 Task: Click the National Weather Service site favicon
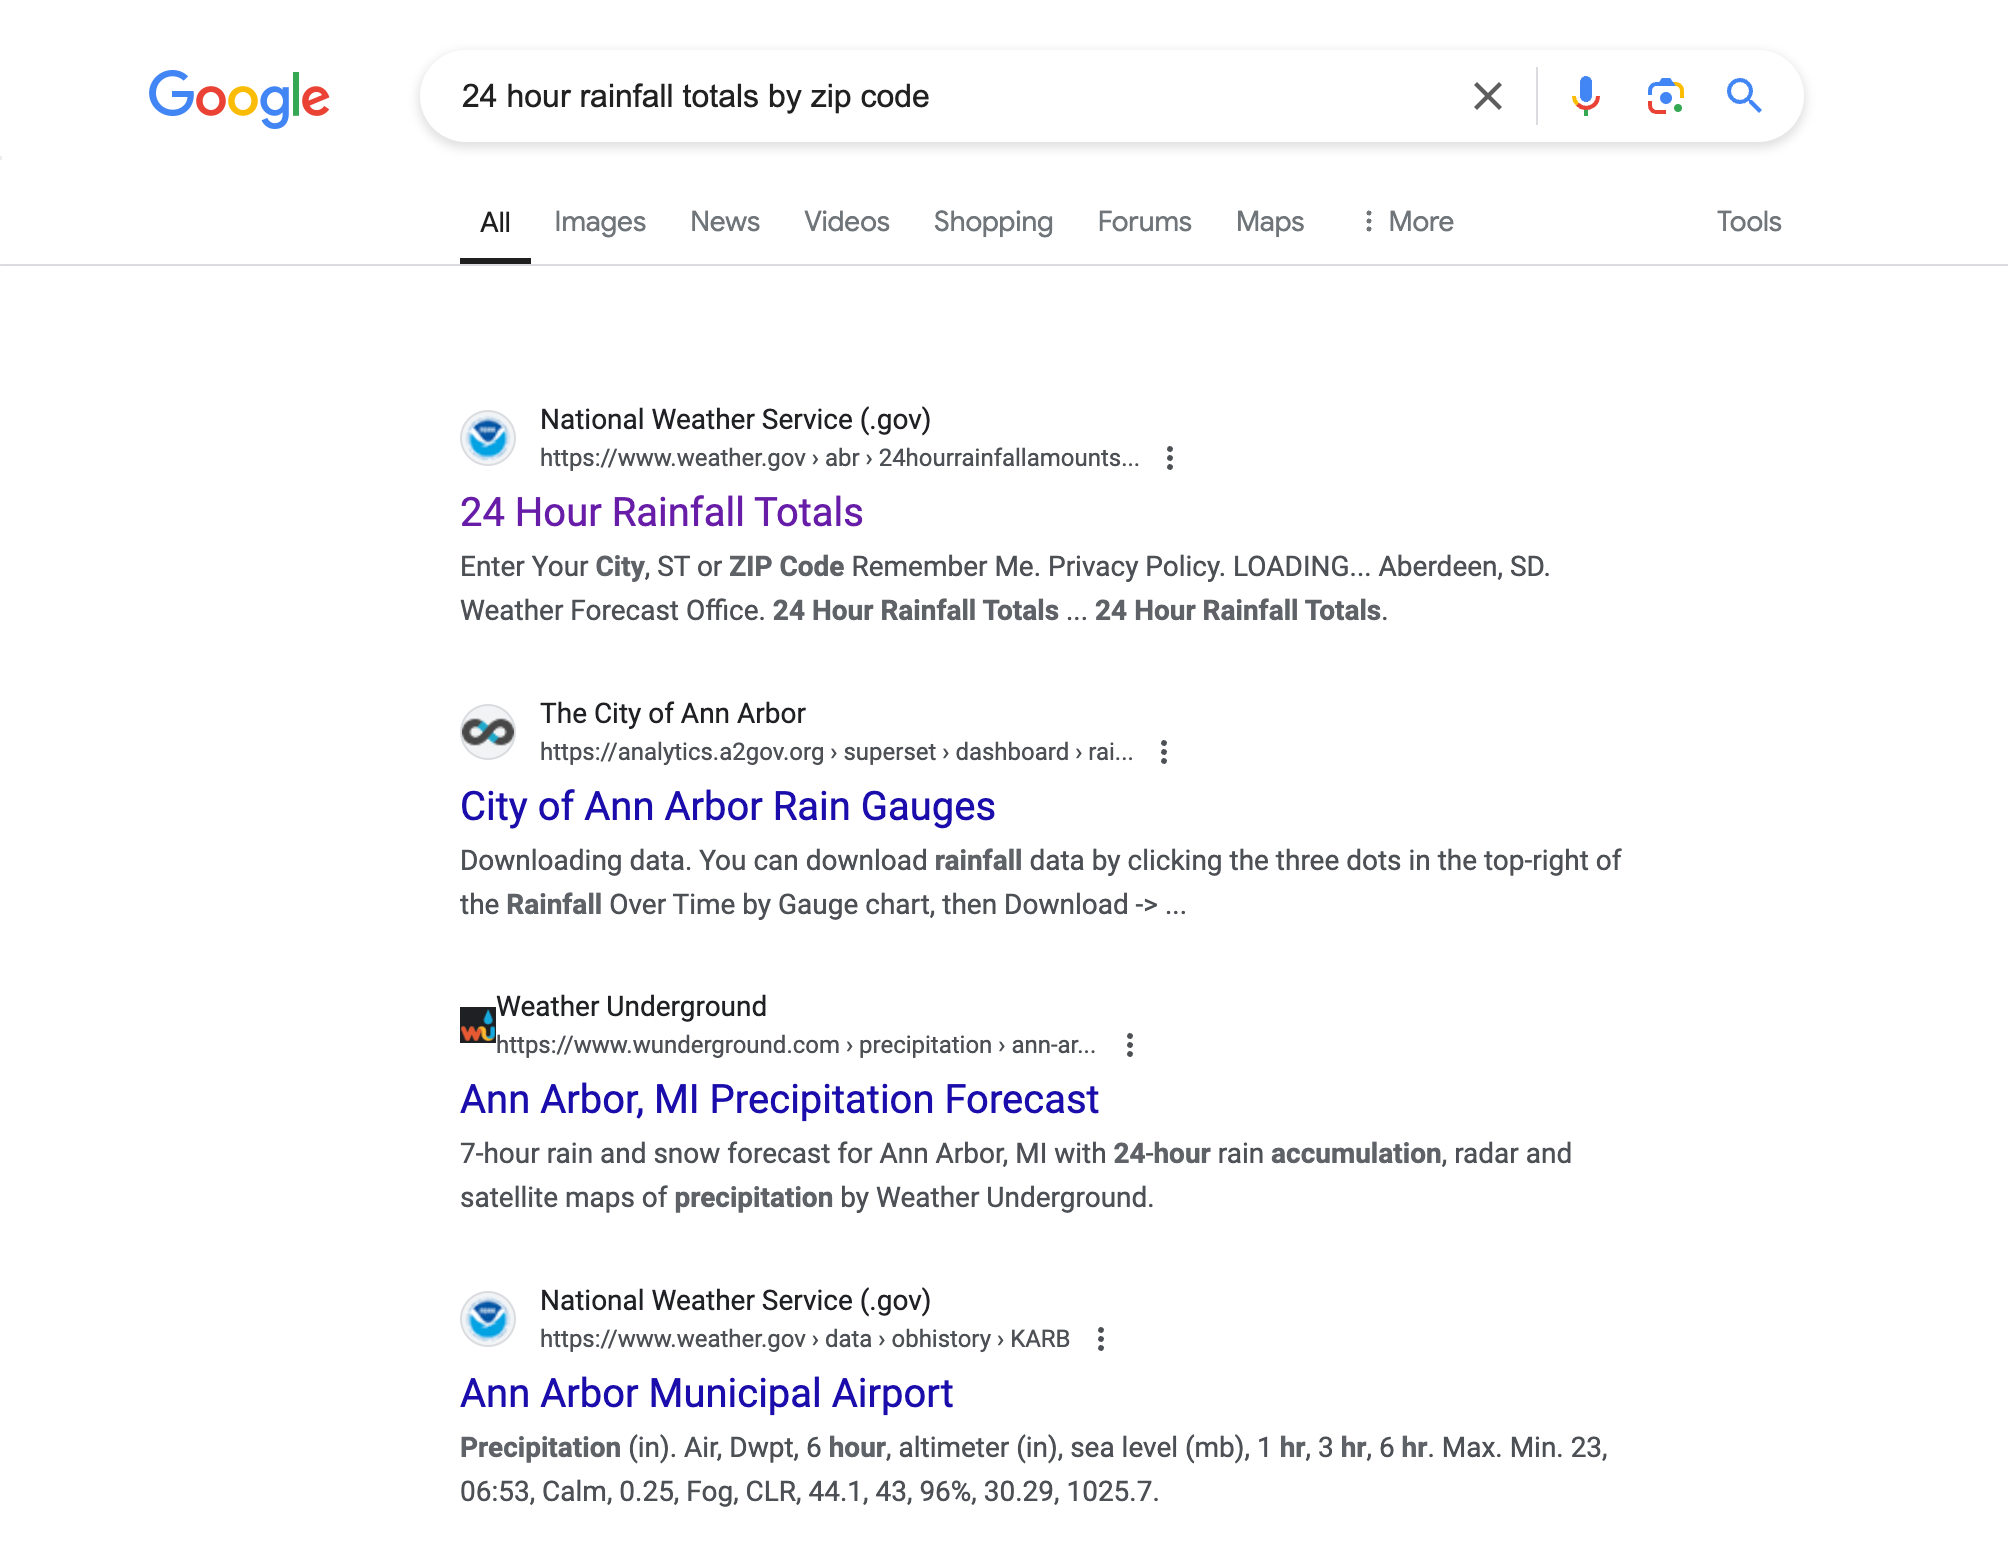(487, 437)
